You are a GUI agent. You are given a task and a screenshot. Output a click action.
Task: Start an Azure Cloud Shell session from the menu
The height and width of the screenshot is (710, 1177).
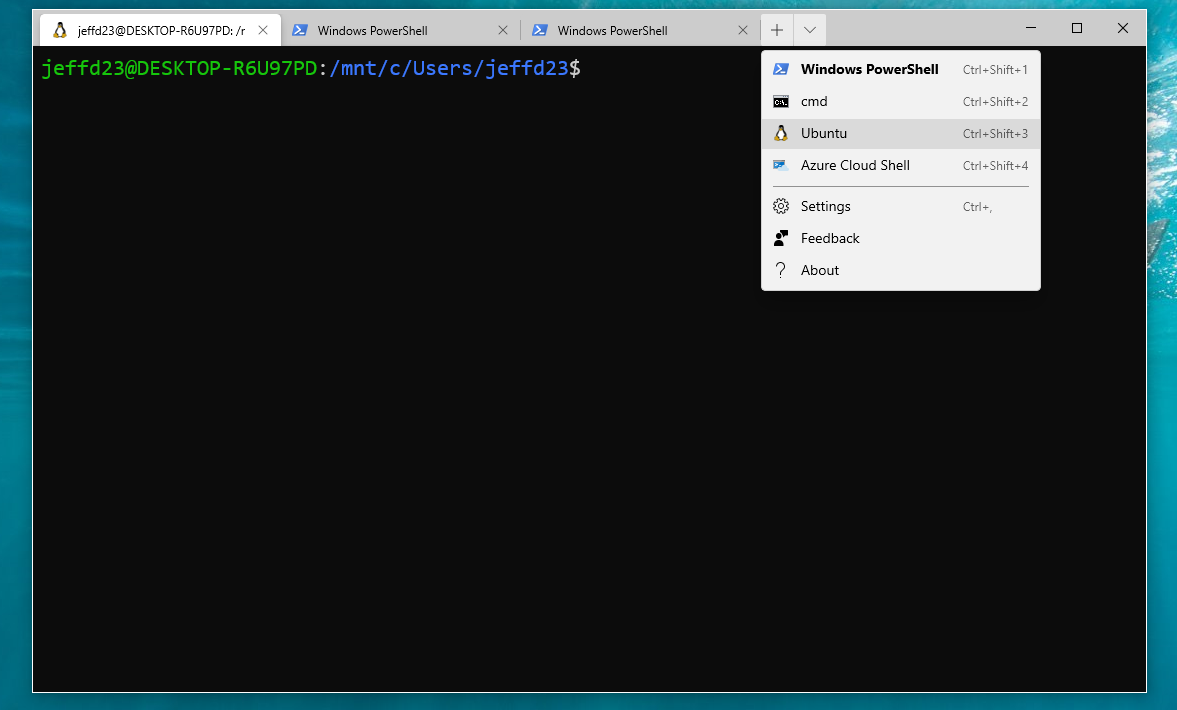point(855,165)
